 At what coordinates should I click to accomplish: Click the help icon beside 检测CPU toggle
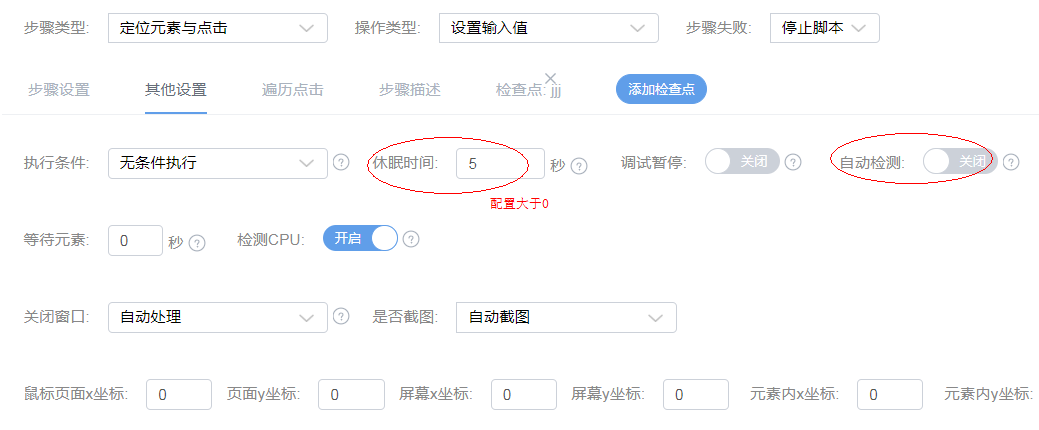[410, 239]
